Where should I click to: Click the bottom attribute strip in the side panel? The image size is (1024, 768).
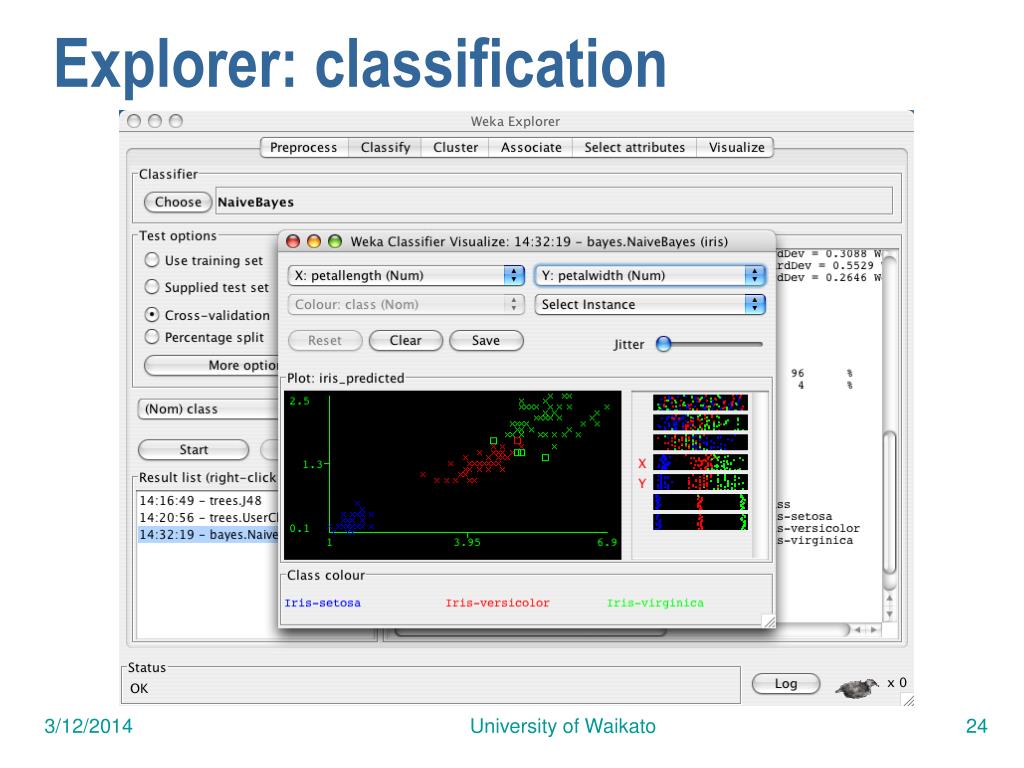click(x=700, y=522)
